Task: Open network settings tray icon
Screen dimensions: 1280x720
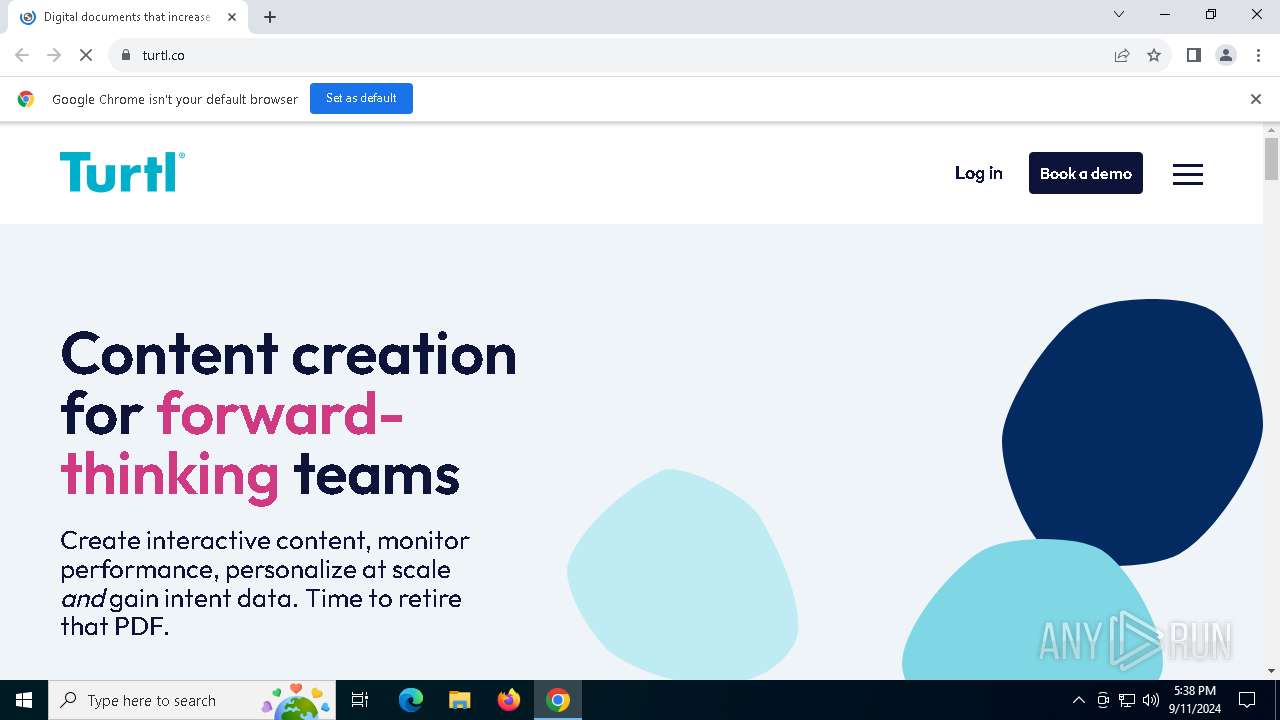Action: click(x=1127, y=700)
